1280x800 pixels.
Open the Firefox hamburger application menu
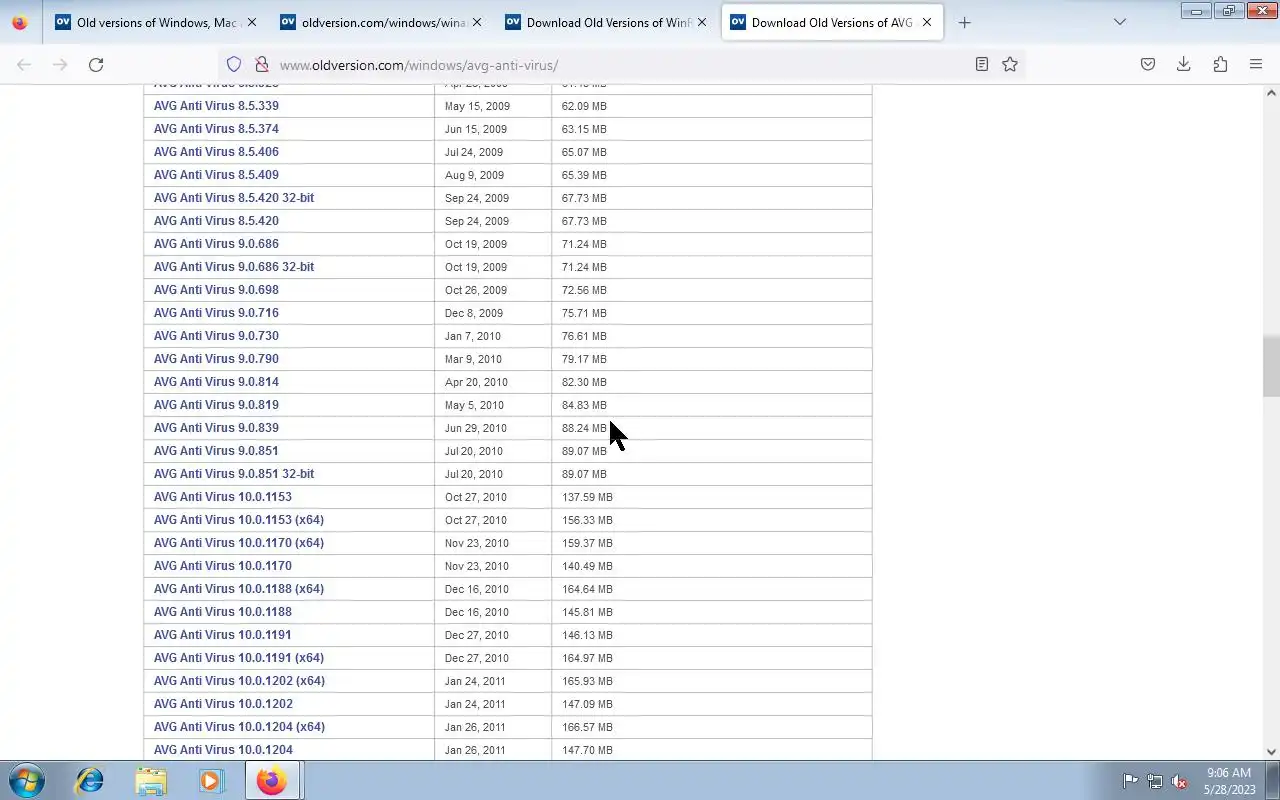point(1256,64)
